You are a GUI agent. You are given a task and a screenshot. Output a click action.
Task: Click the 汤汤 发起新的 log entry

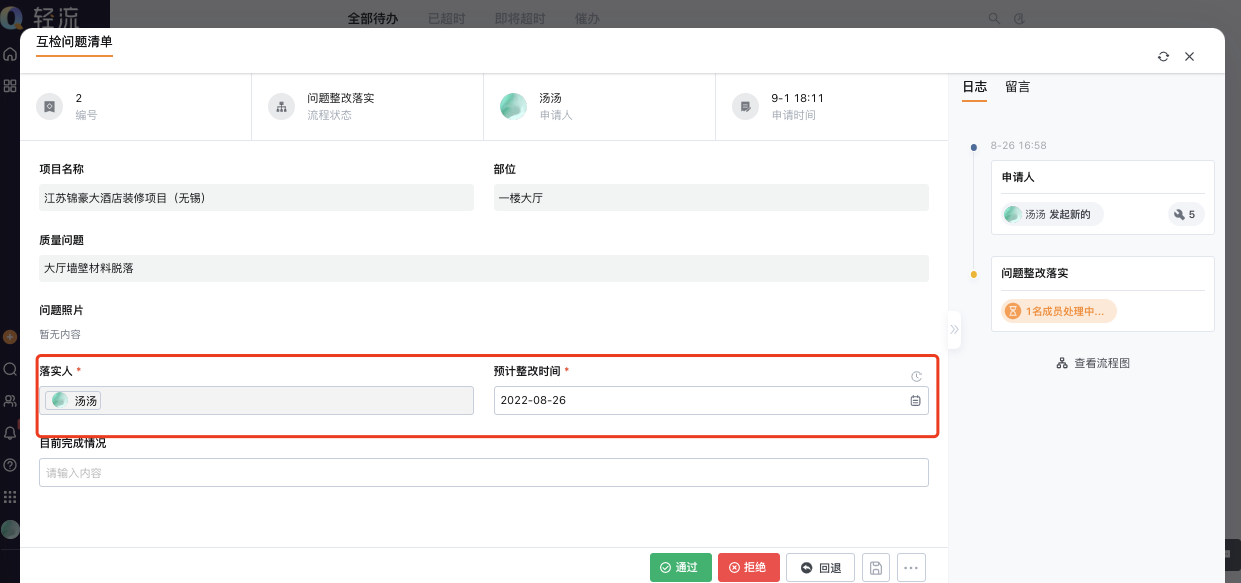pos(1052,214)
